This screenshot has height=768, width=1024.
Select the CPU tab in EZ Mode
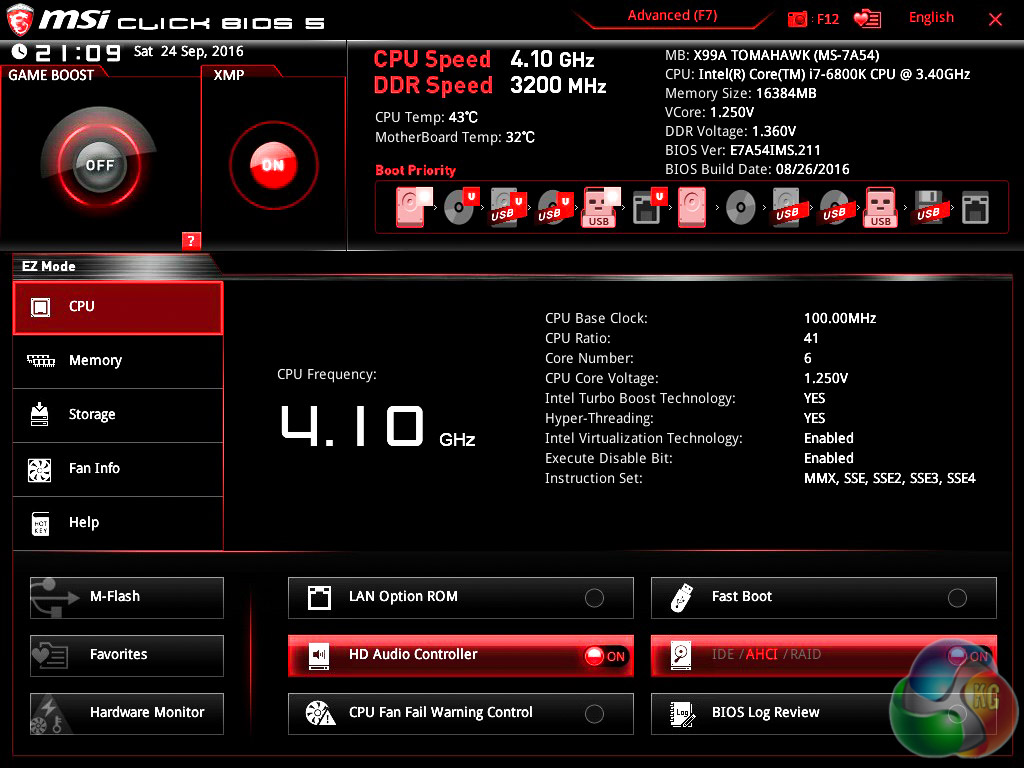pyautogui.click(x=118, y=308)
